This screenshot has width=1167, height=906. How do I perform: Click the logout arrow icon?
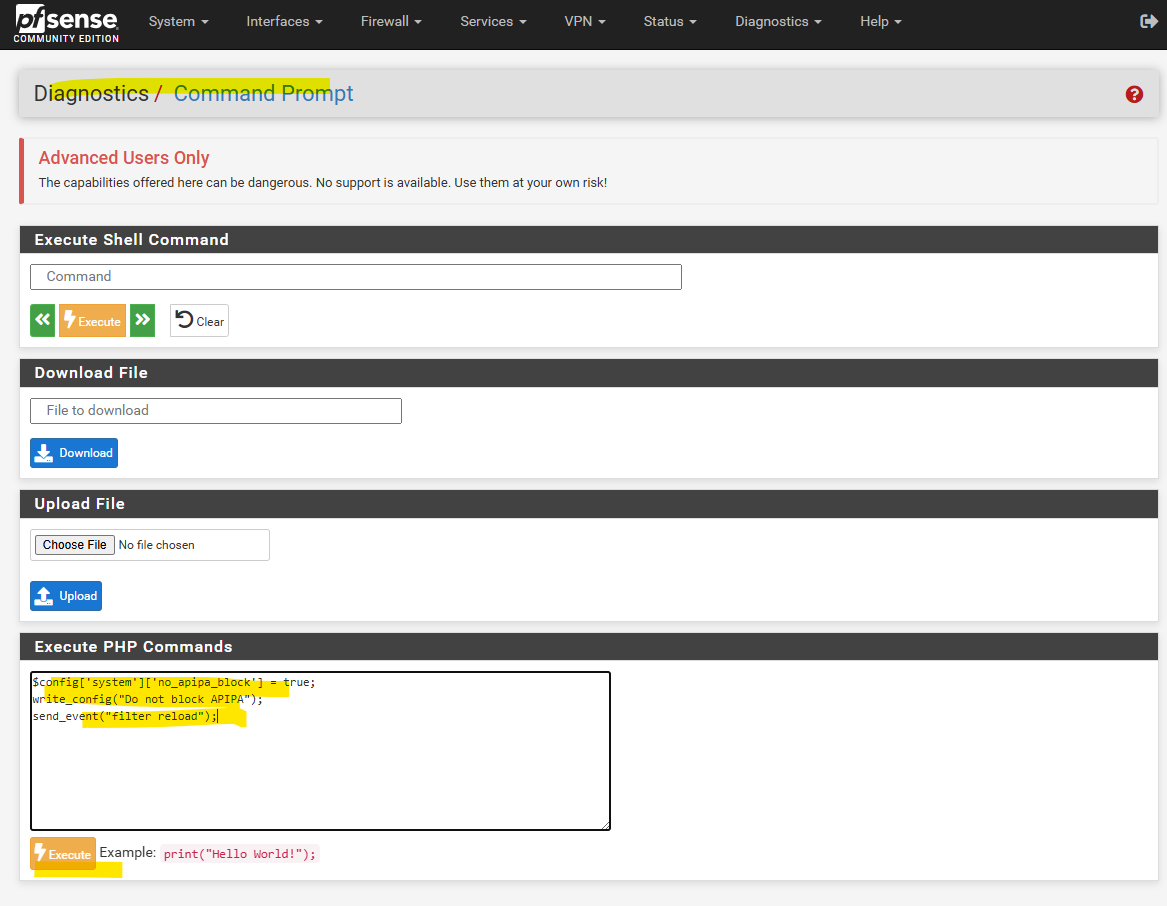pos(1148,21)
